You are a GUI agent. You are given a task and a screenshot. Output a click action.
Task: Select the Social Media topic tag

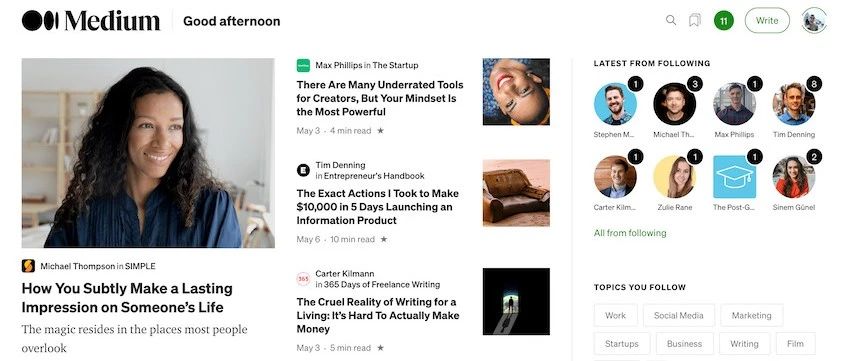click(x=679, y=315)
